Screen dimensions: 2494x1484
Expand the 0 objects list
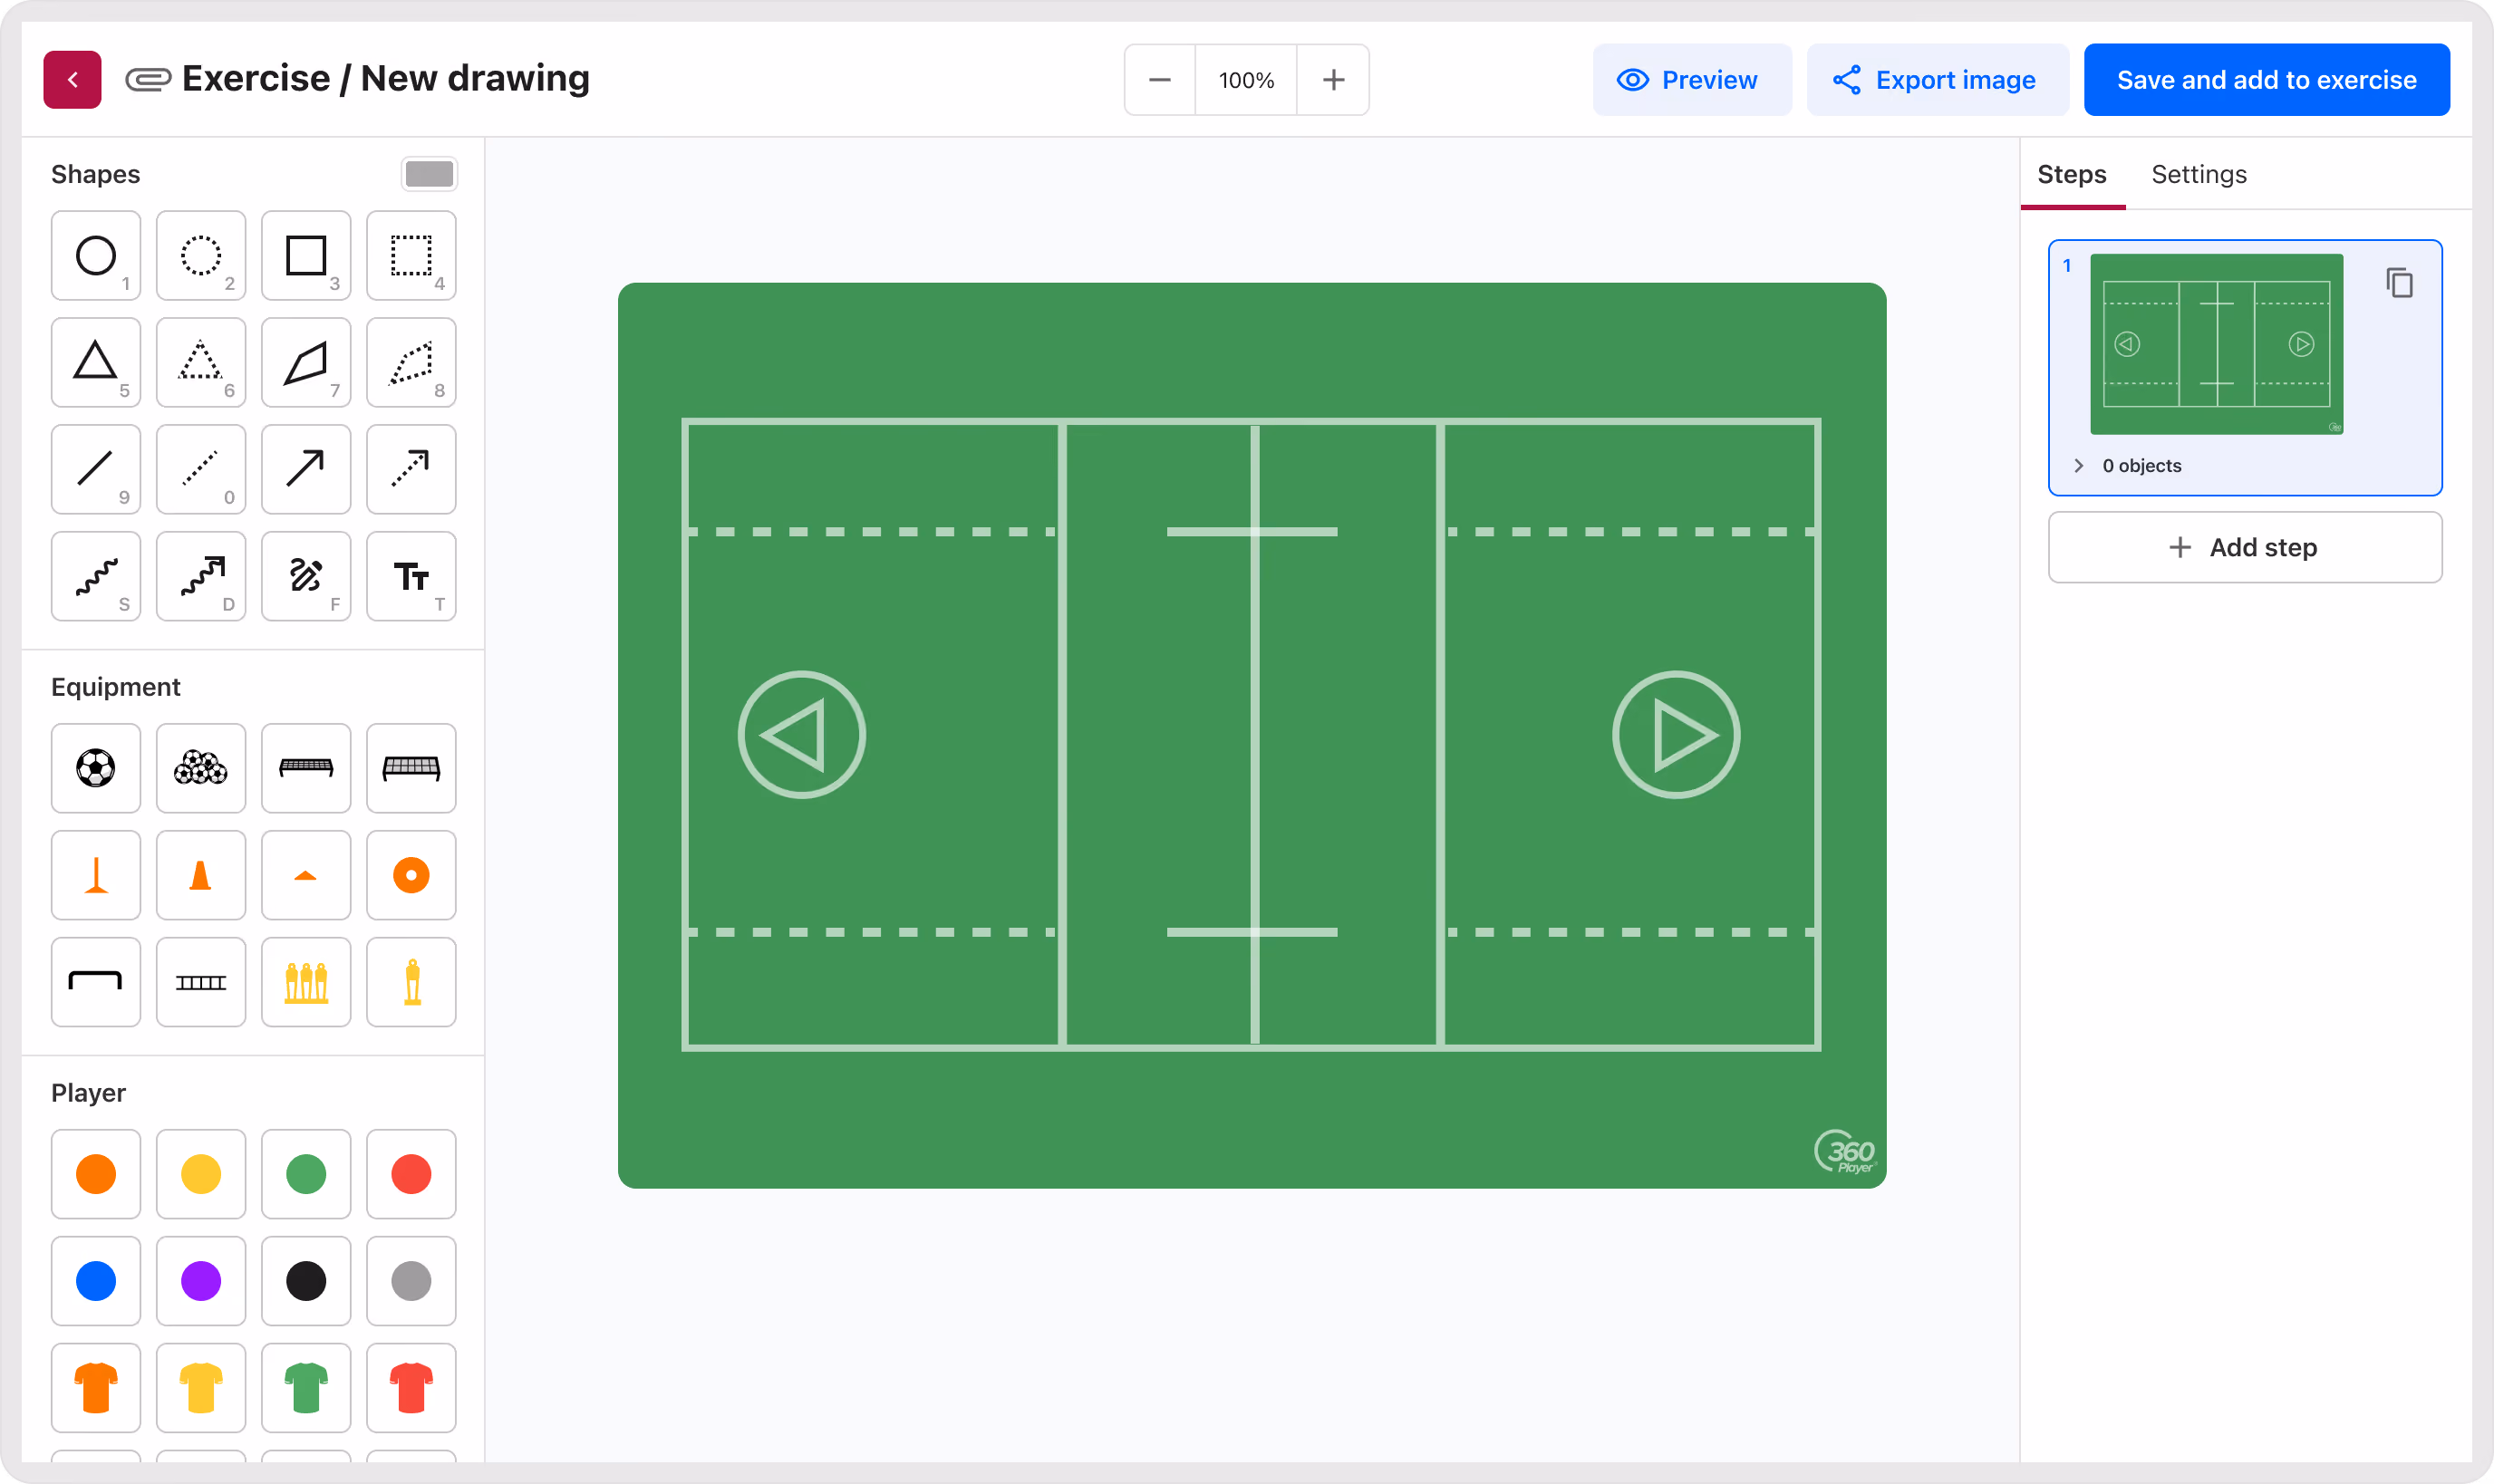pos(2079,465)
